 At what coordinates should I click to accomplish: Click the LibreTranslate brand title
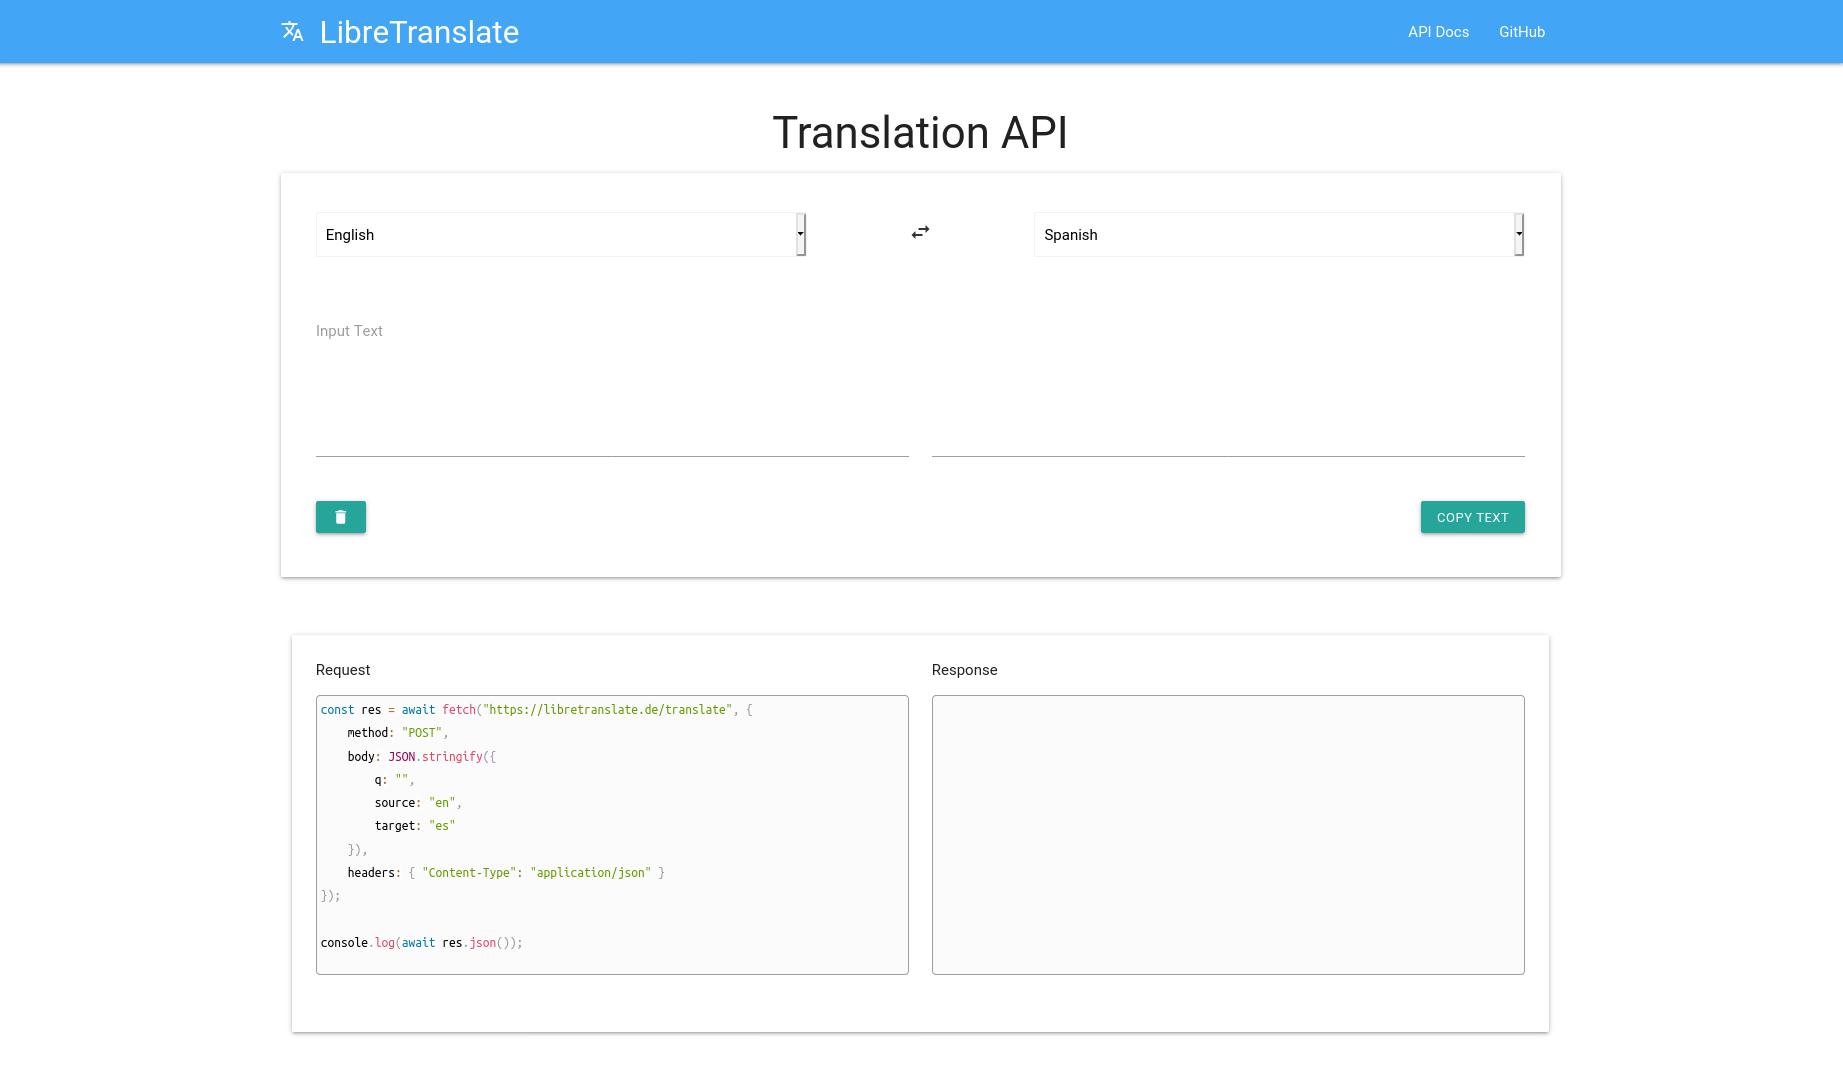(419, 32)
